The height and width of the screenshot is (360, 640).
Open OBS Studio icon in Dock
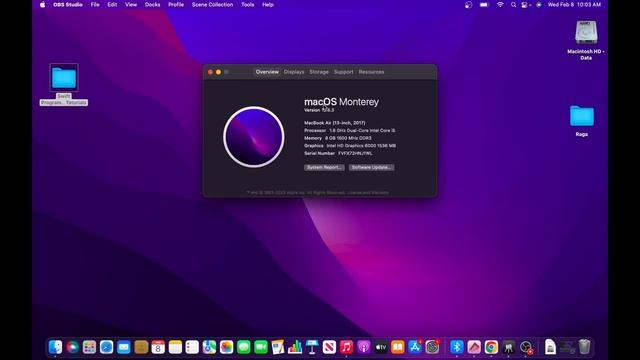click(x=526, y=347)
